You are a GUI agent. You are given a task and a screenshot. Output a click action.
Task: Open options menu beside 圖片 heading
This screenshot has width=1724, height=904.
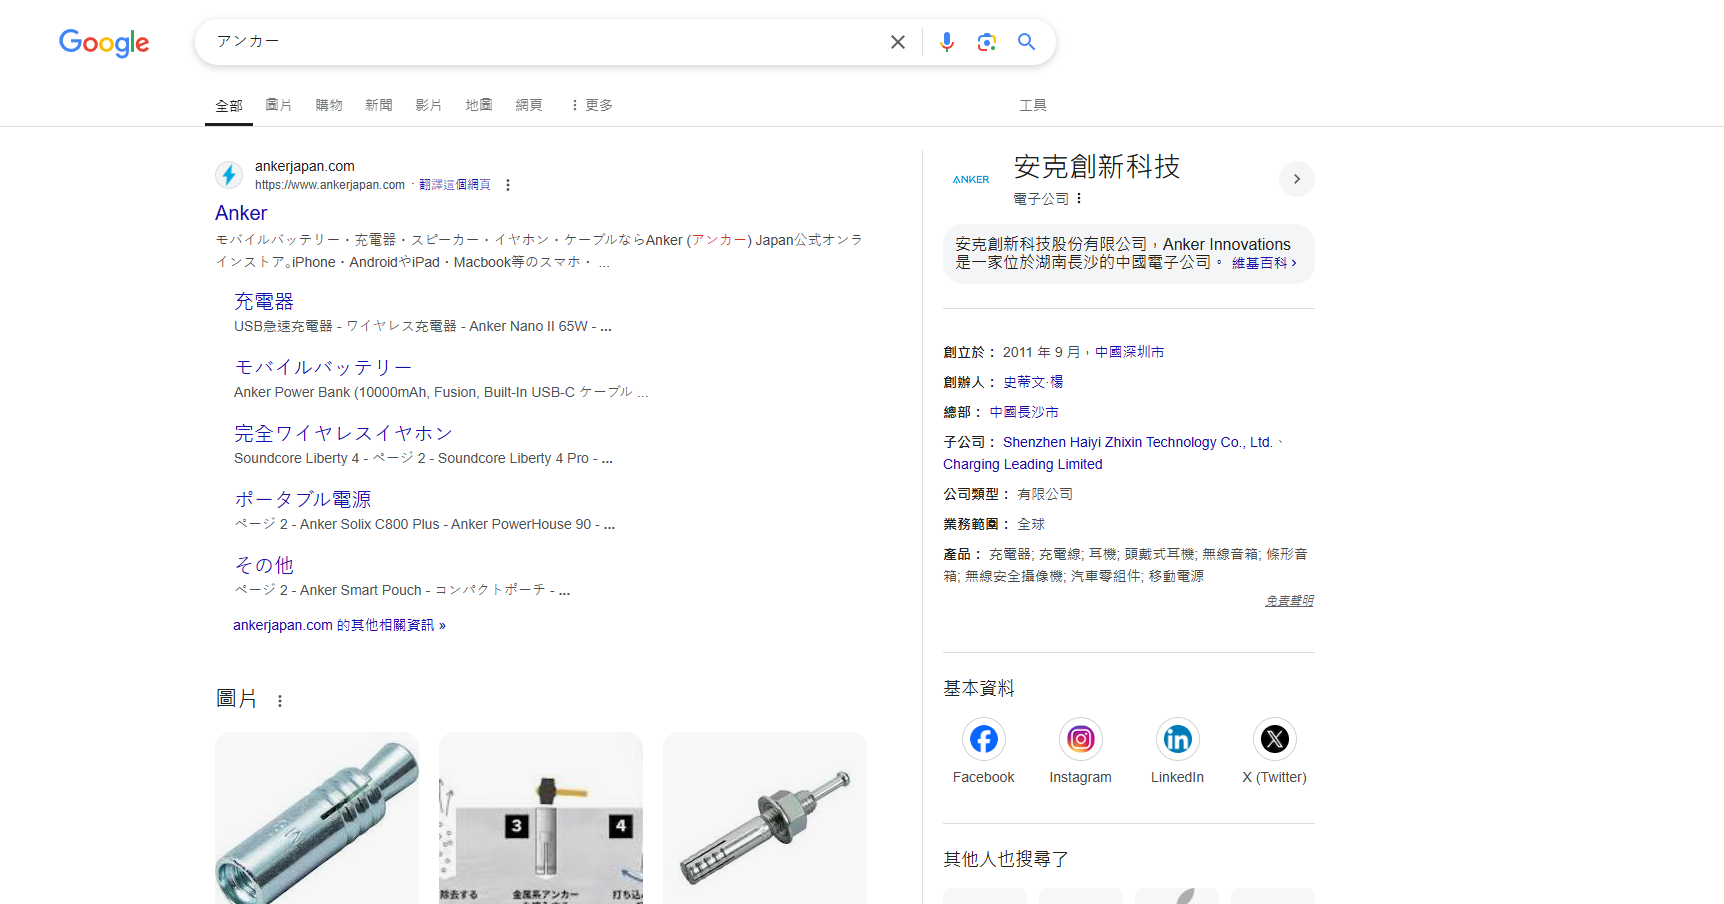pyautogui.click(x=280, y=701)
